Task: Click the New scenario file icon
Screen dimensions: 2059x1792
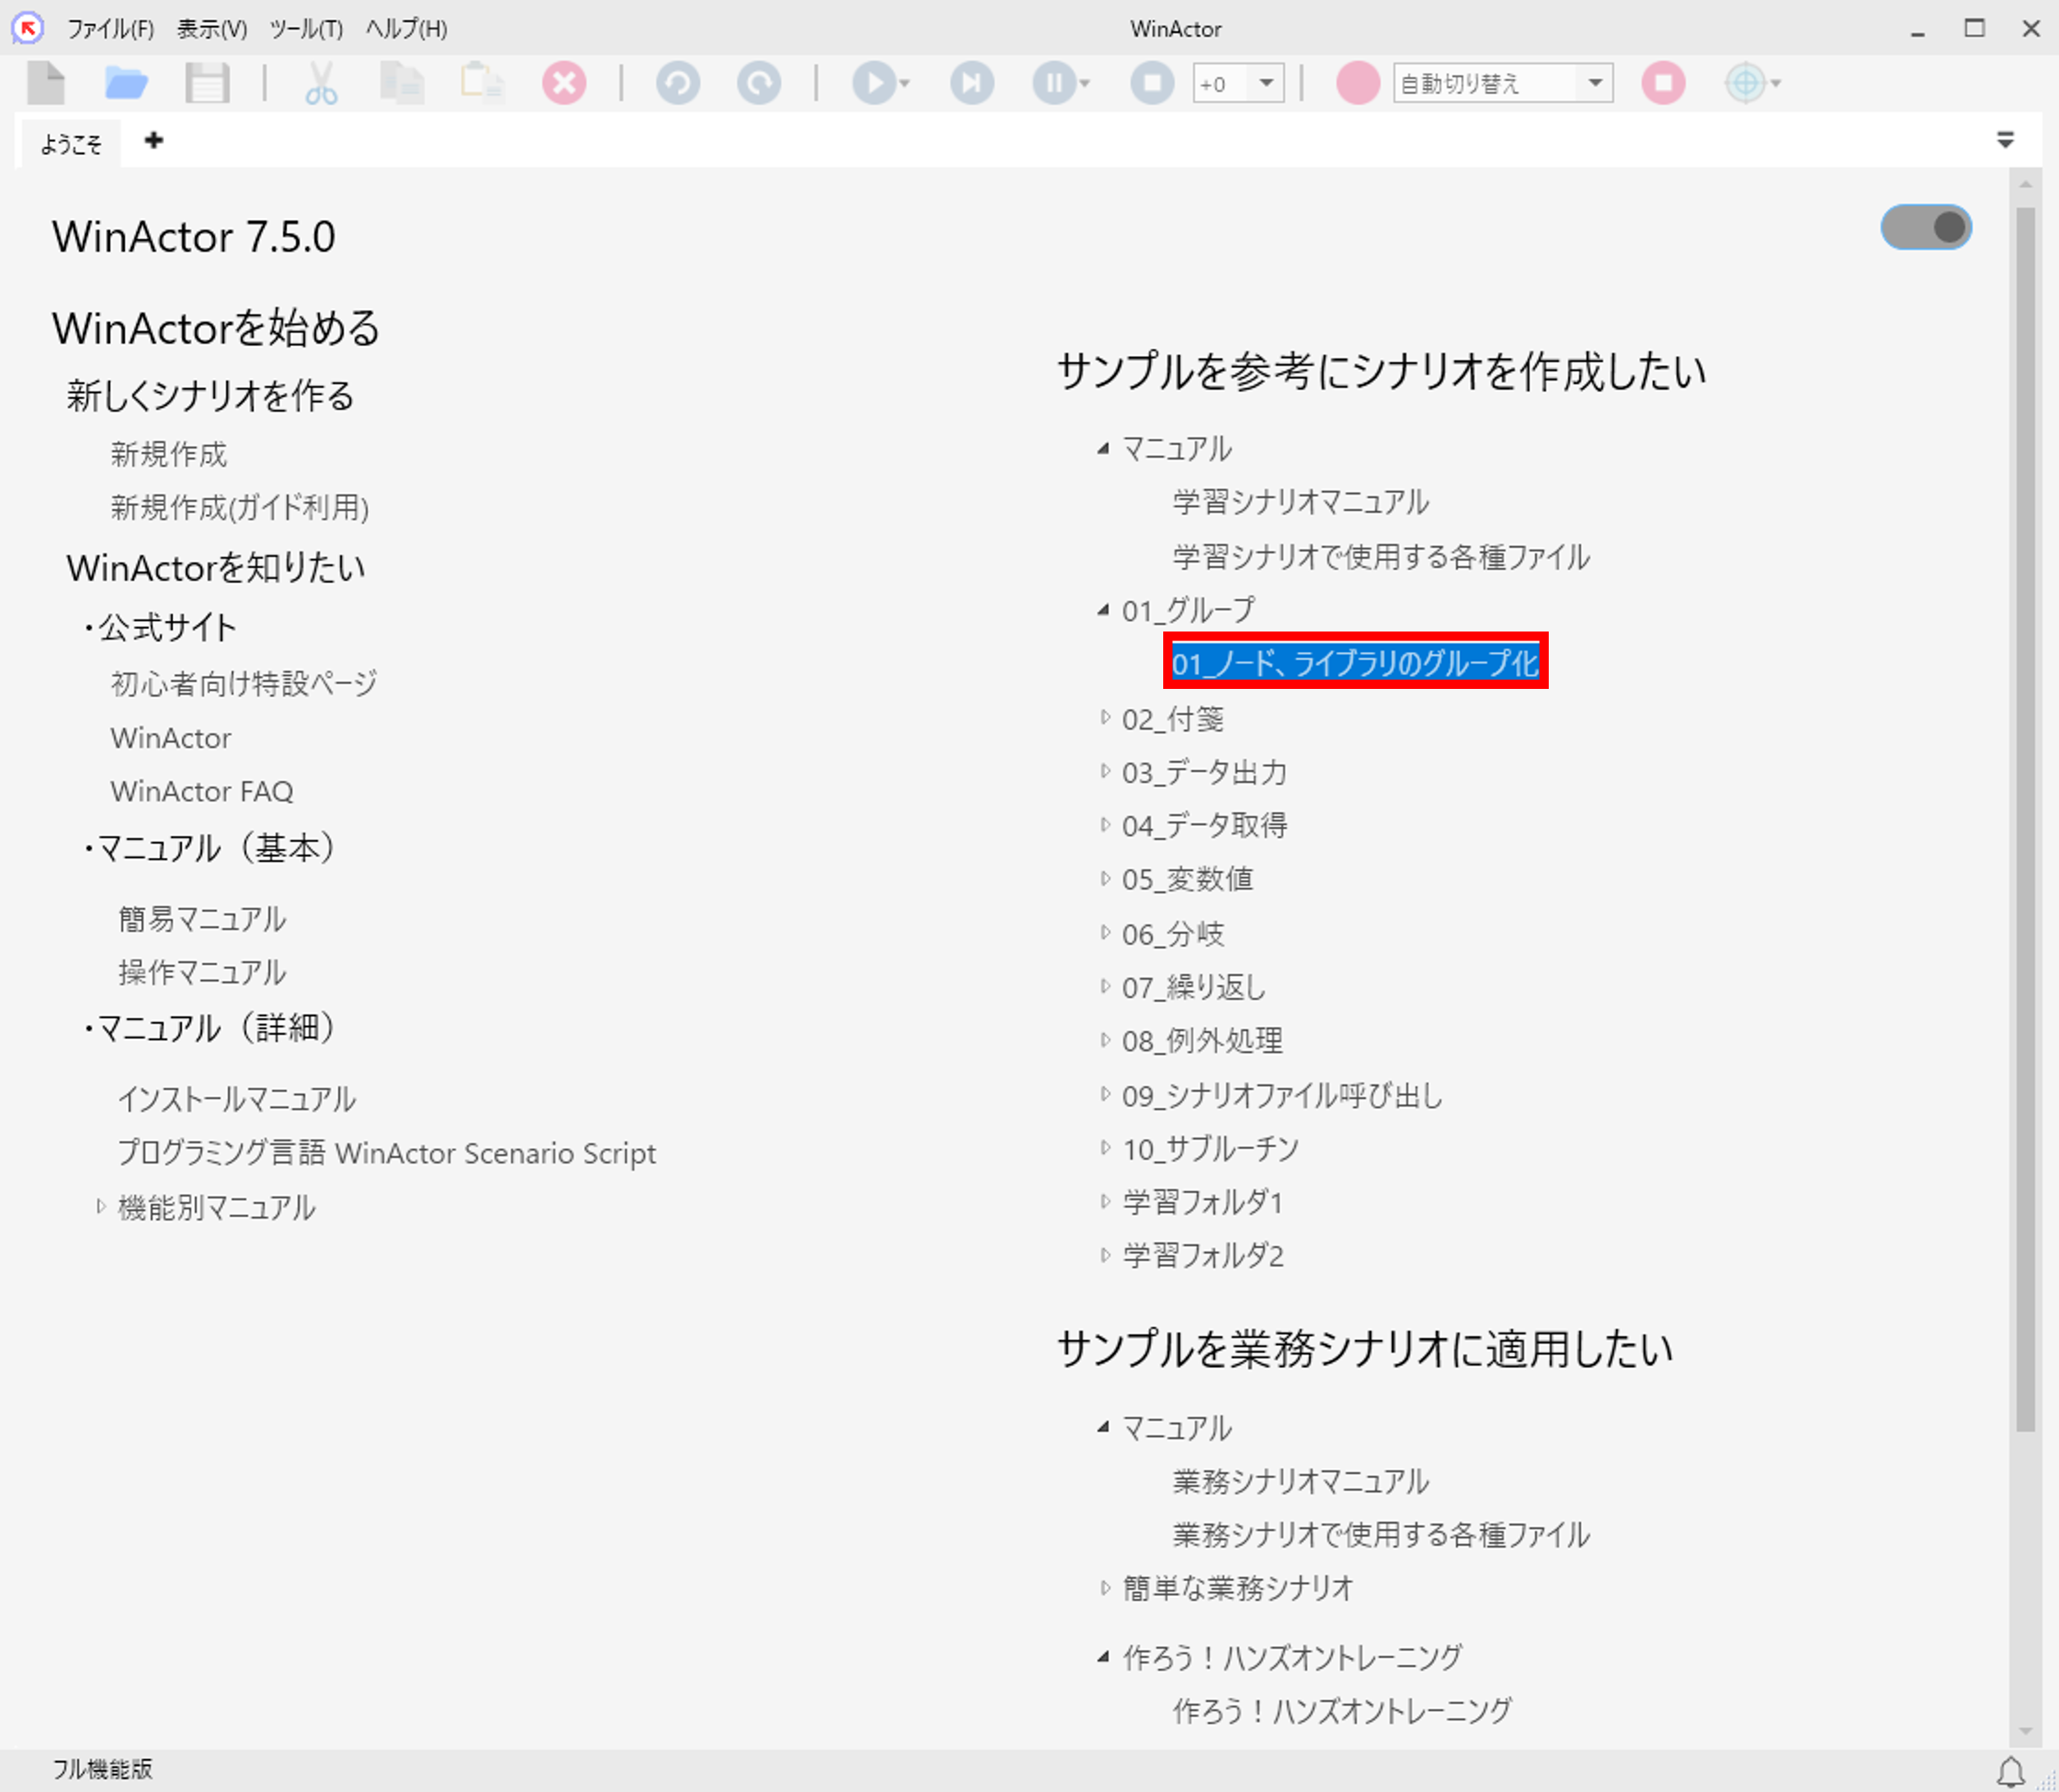Action: [x=46, y=83]
